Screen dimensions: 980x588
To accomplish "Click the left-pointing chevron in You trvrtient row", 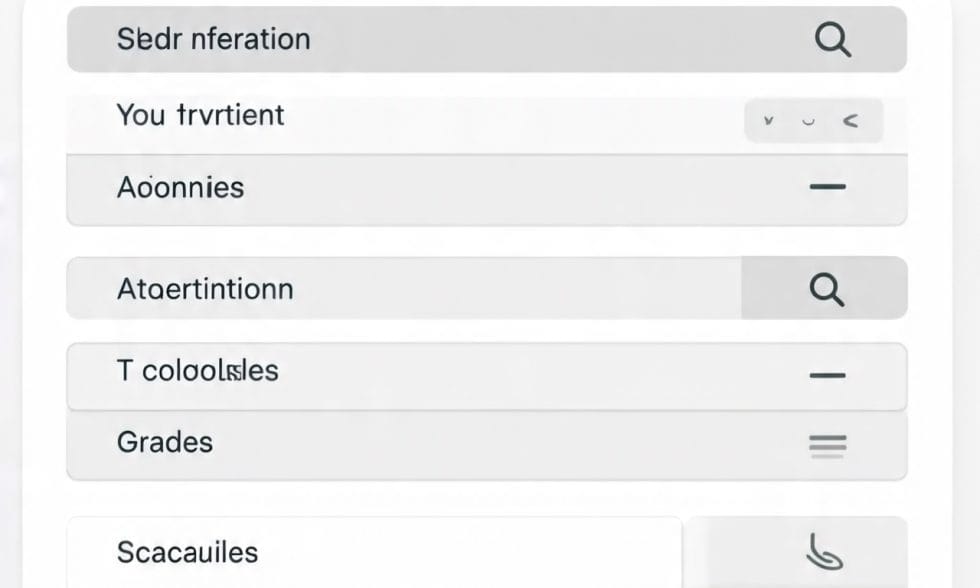I will [x=851, y=121].
